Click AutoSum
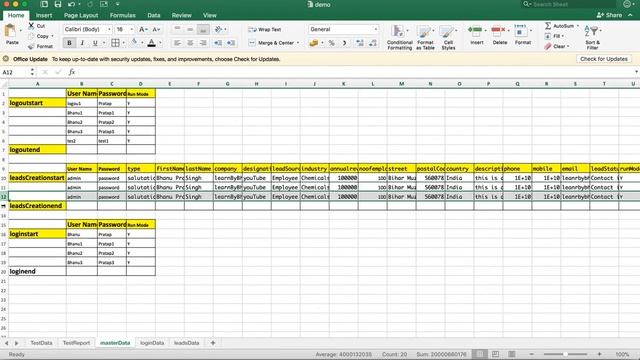 click(560, 26)
